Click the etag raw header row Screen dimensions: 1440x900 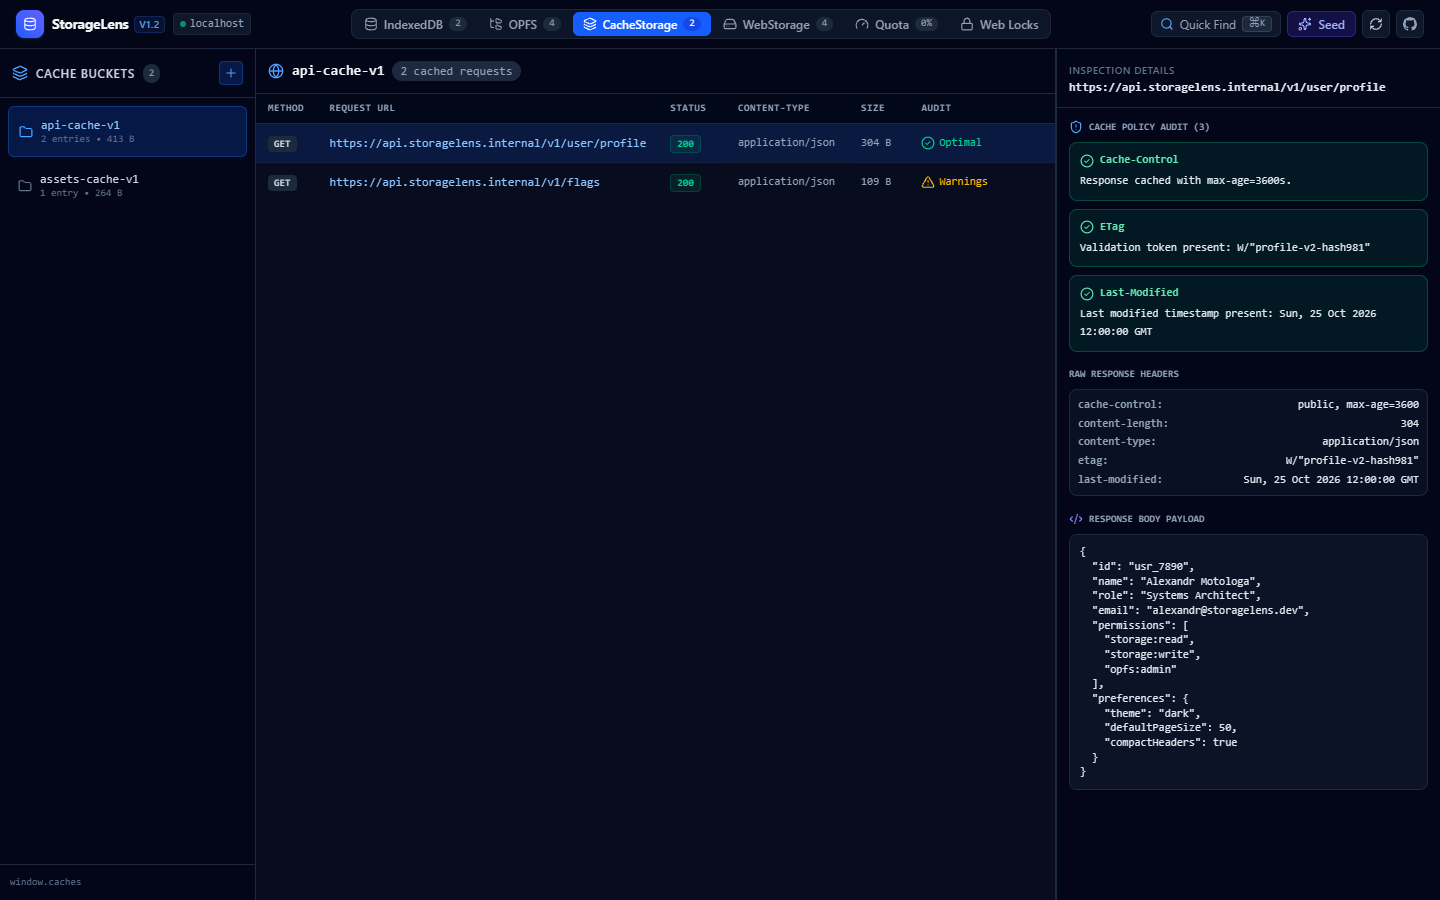point(1248,461)
